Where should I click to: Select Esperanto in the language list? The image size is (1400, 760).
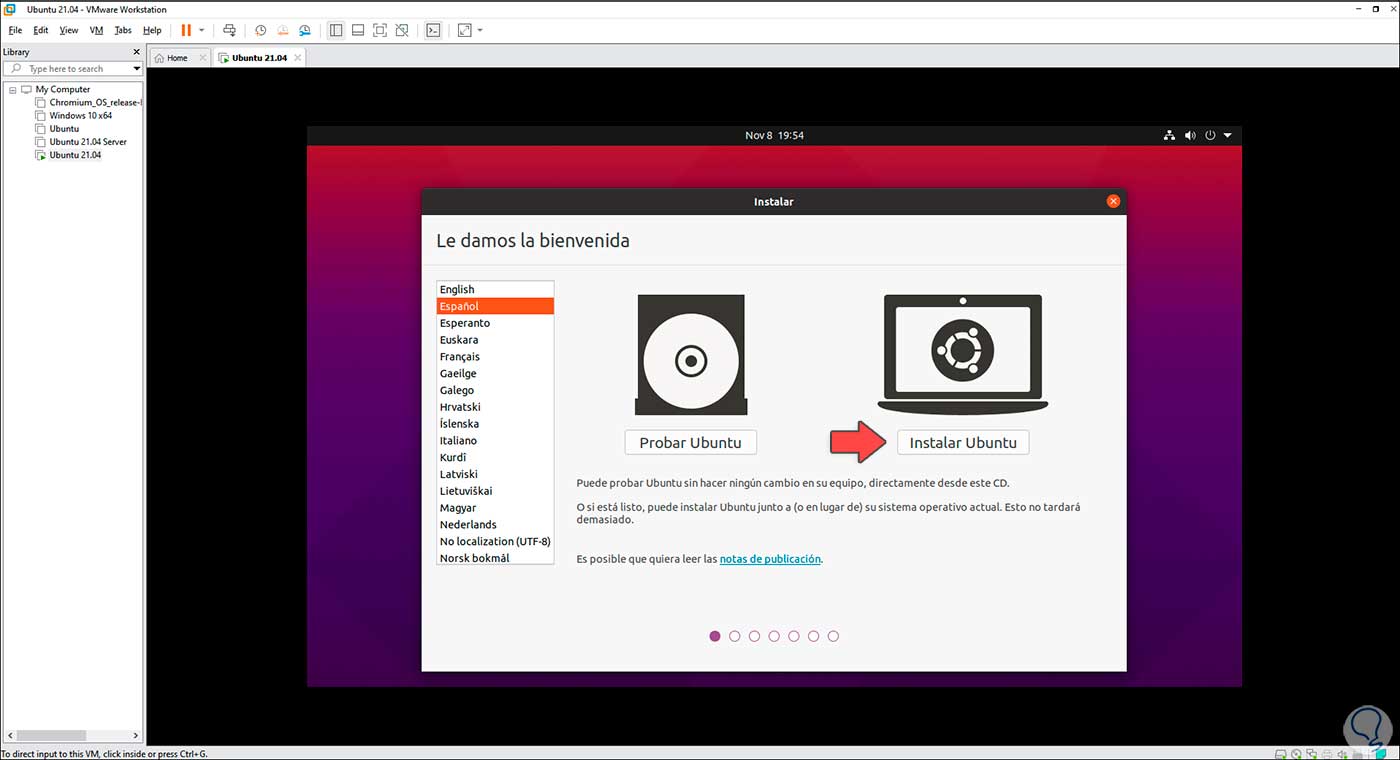[x=495, y=323]
